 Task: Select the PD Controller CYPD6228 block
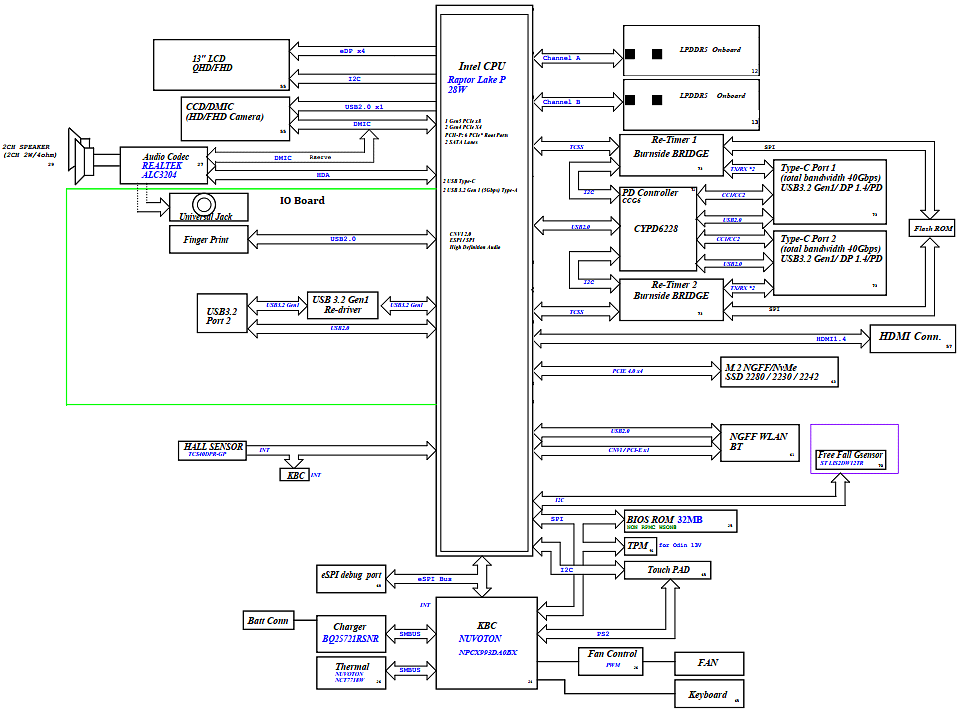(658, 229)
